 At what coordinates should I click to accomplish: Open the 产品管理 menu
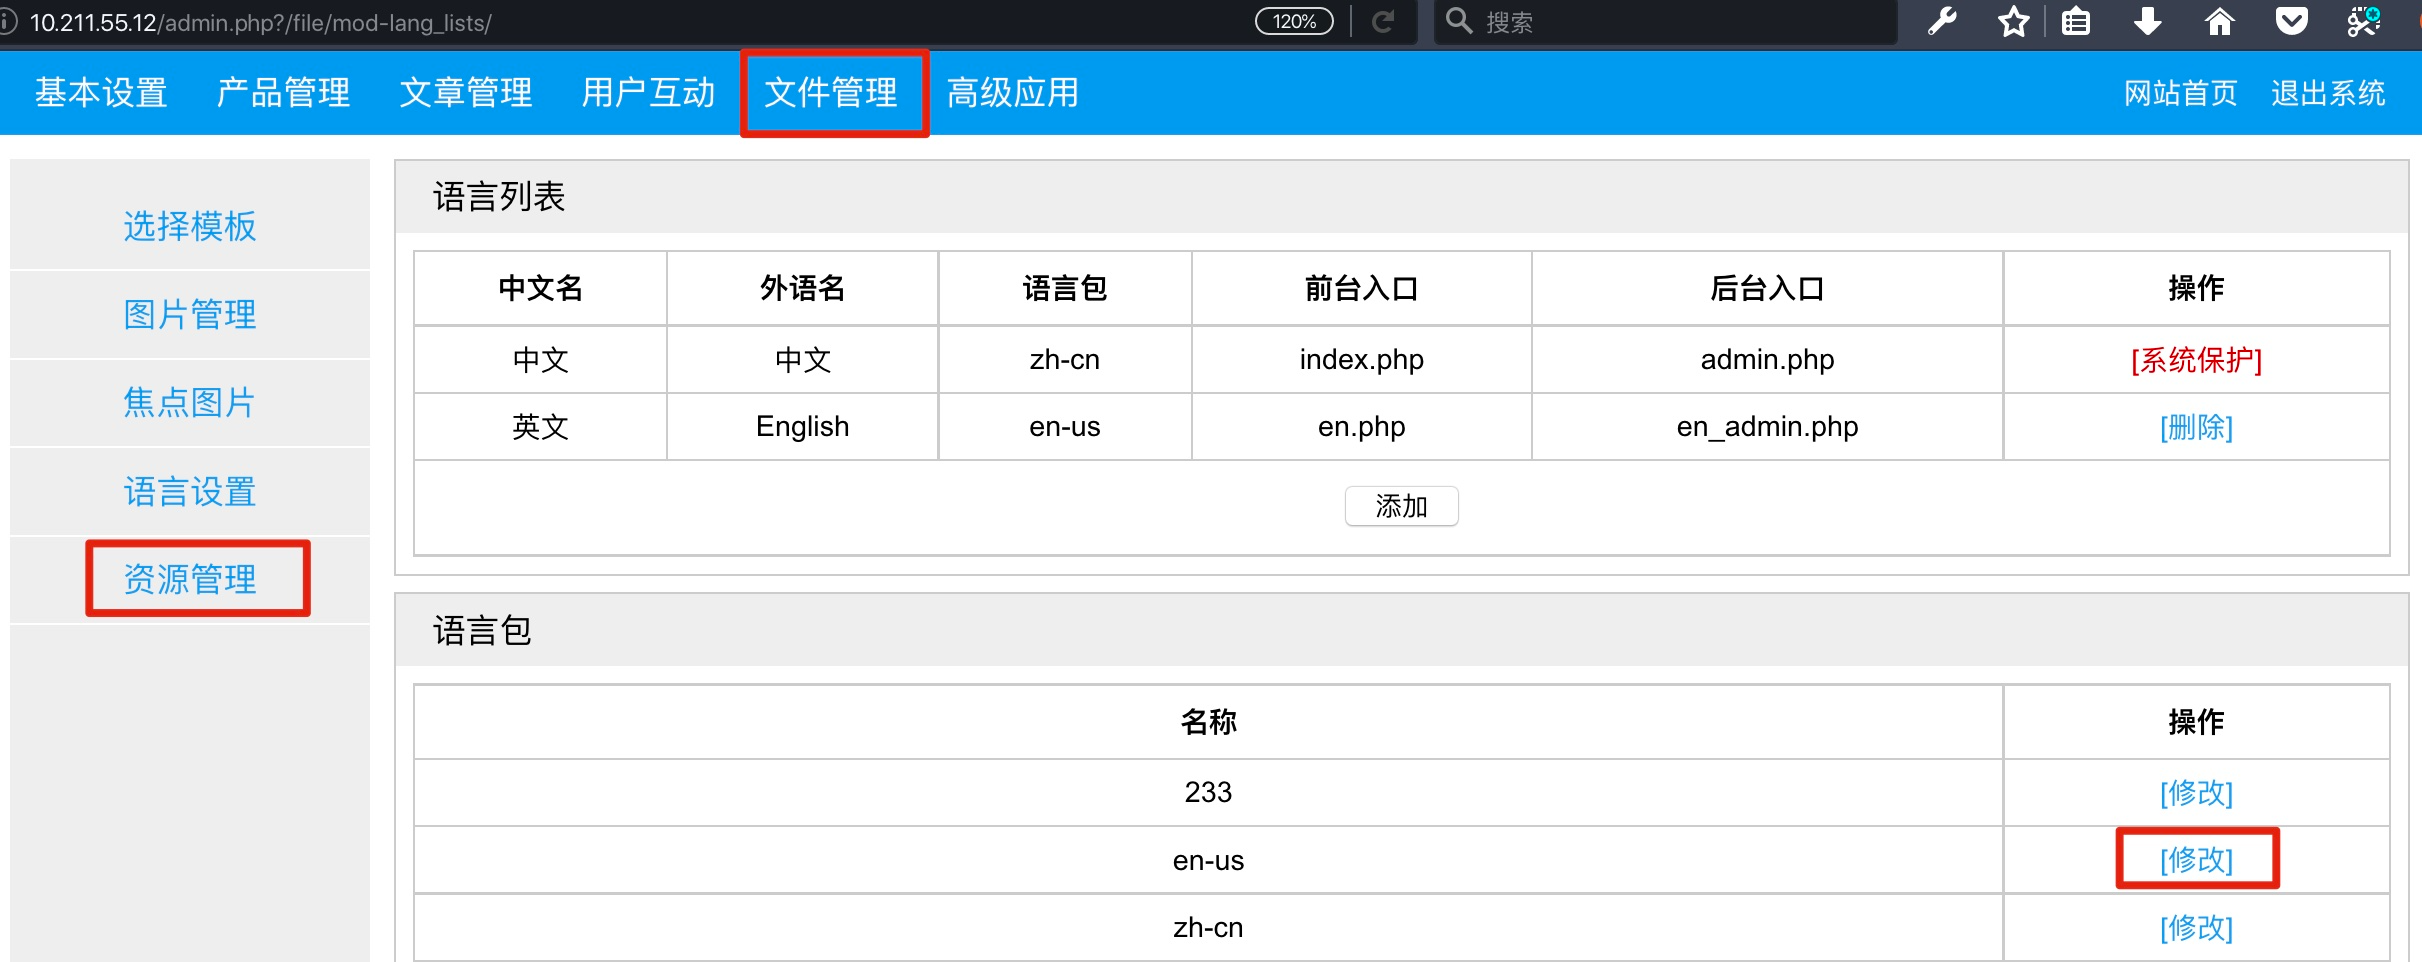click(283, 93)
